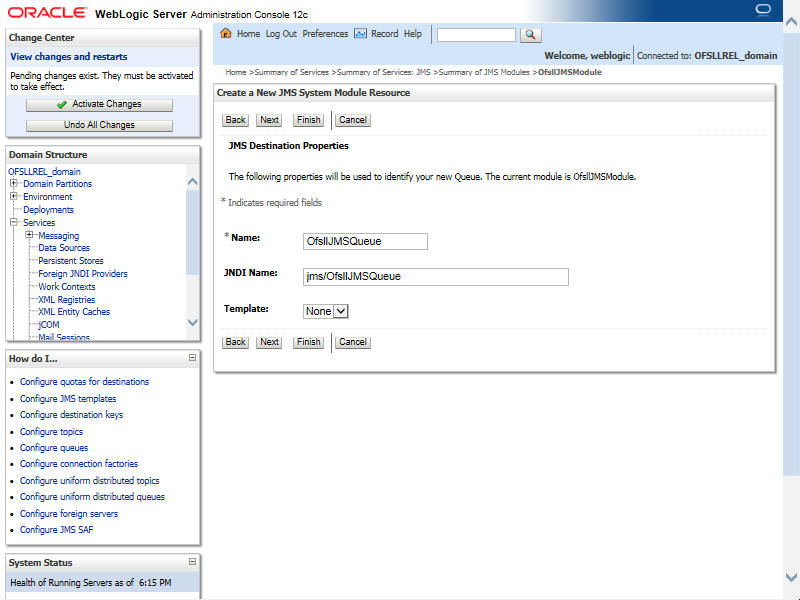
Task: Open Configure destination keys link
Action: pos(71,415)
